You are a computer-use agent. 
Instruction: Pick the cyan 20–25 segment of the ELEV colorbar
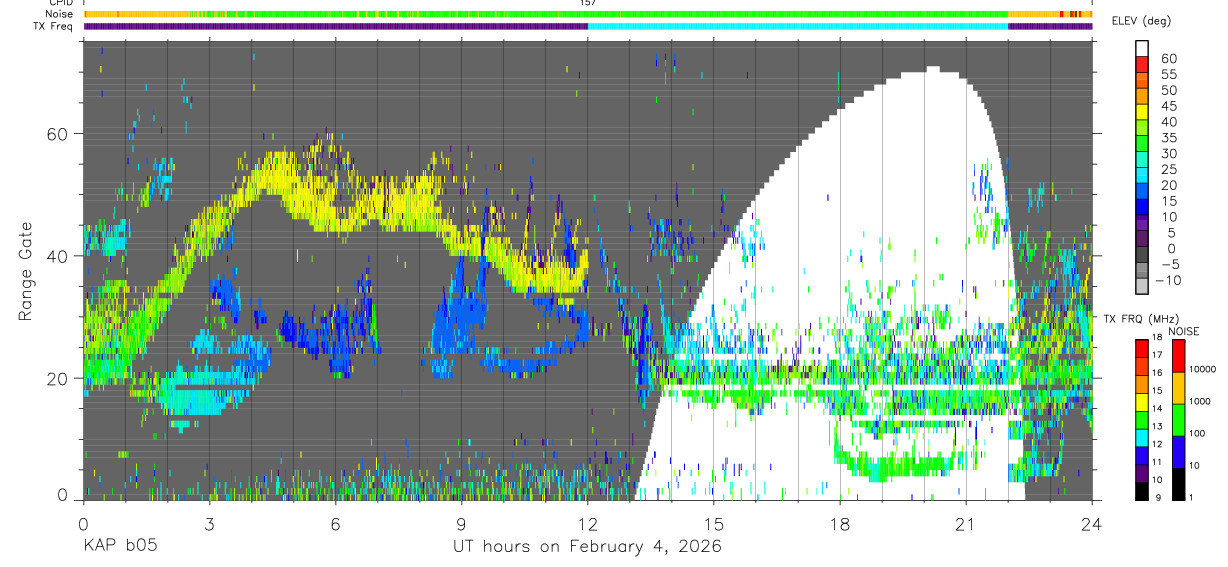tap(1142, 177)
